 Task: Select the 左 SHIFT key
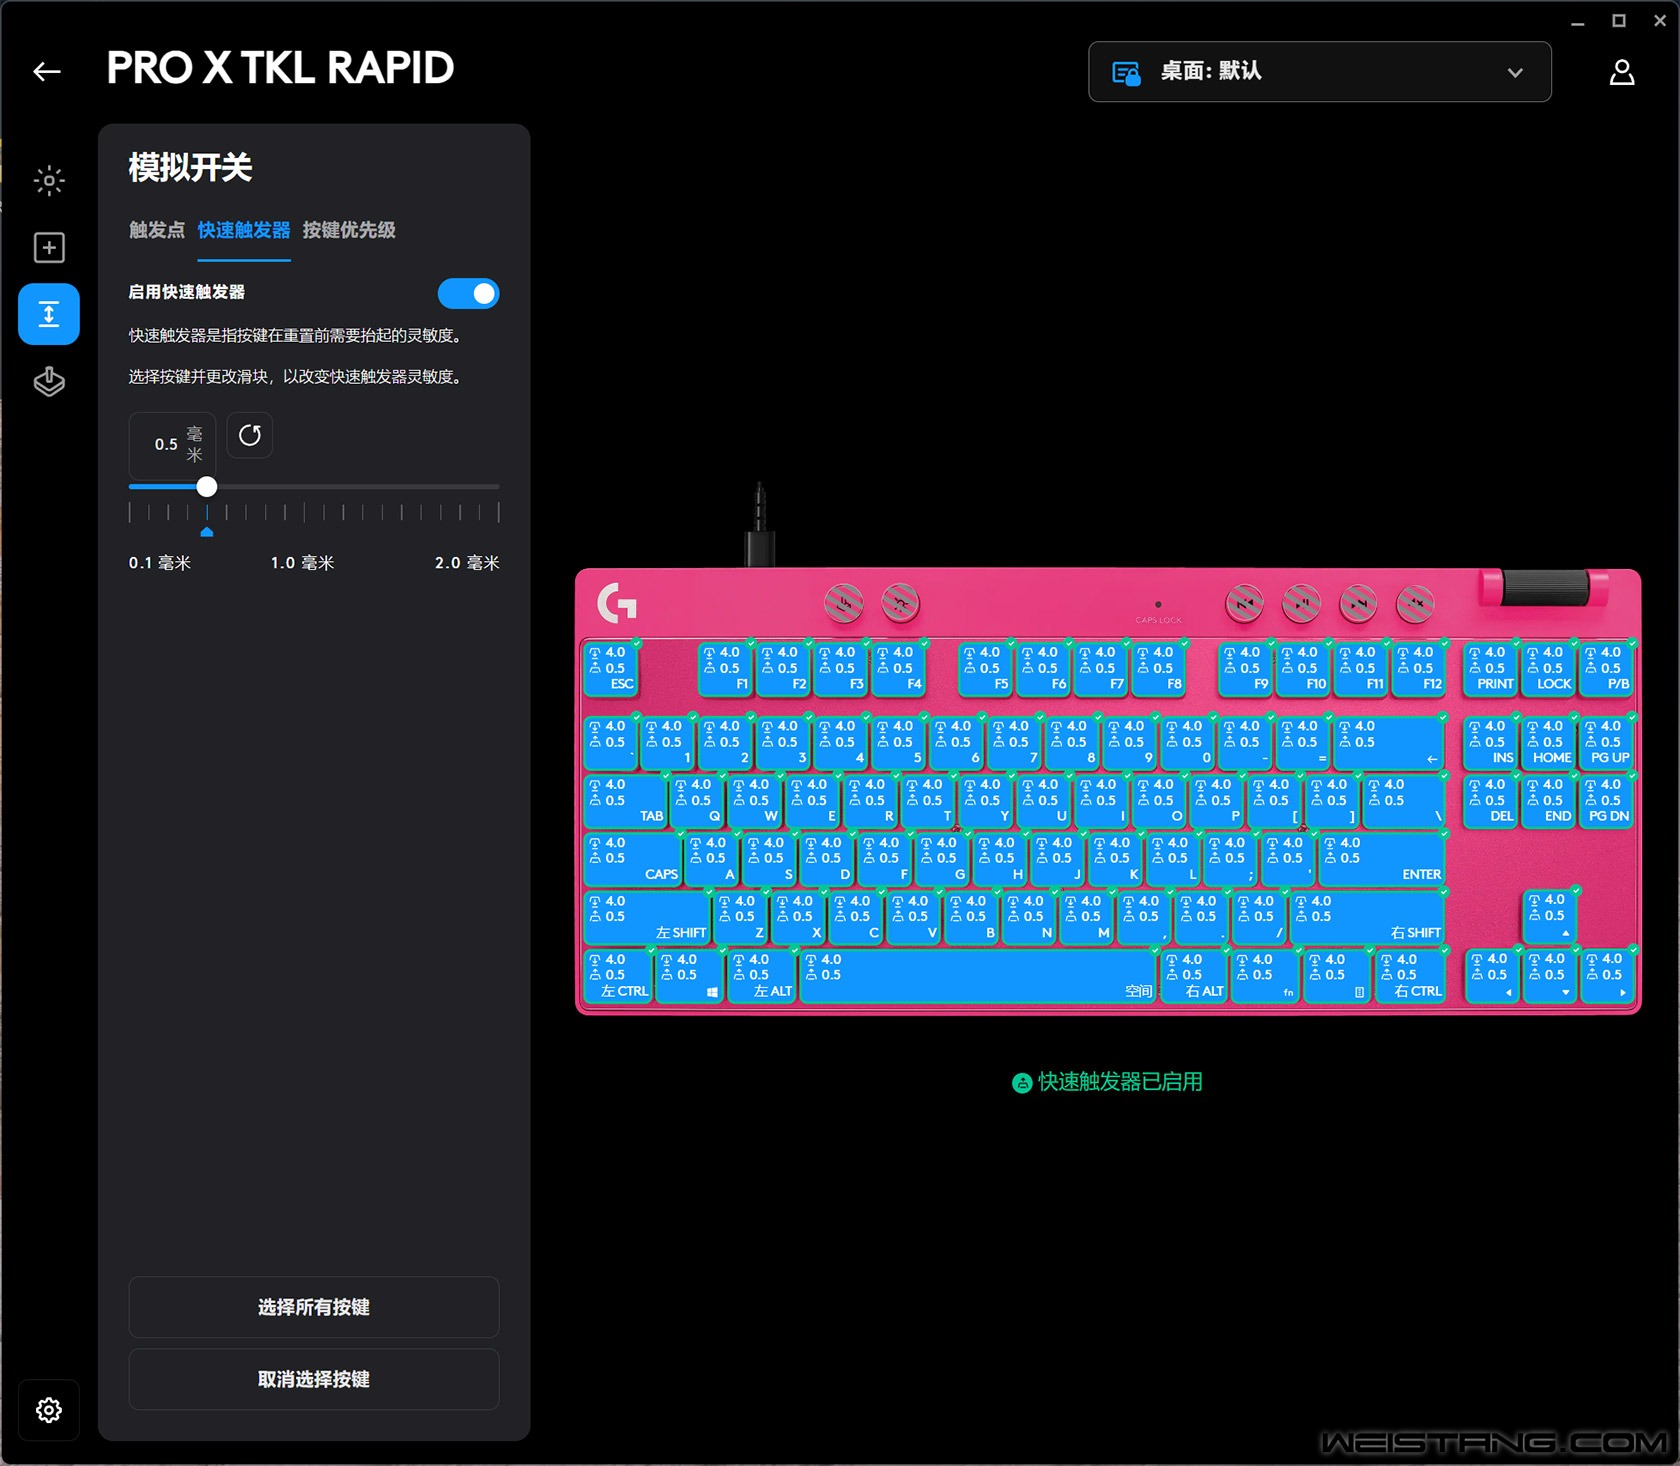pos(647,918)
